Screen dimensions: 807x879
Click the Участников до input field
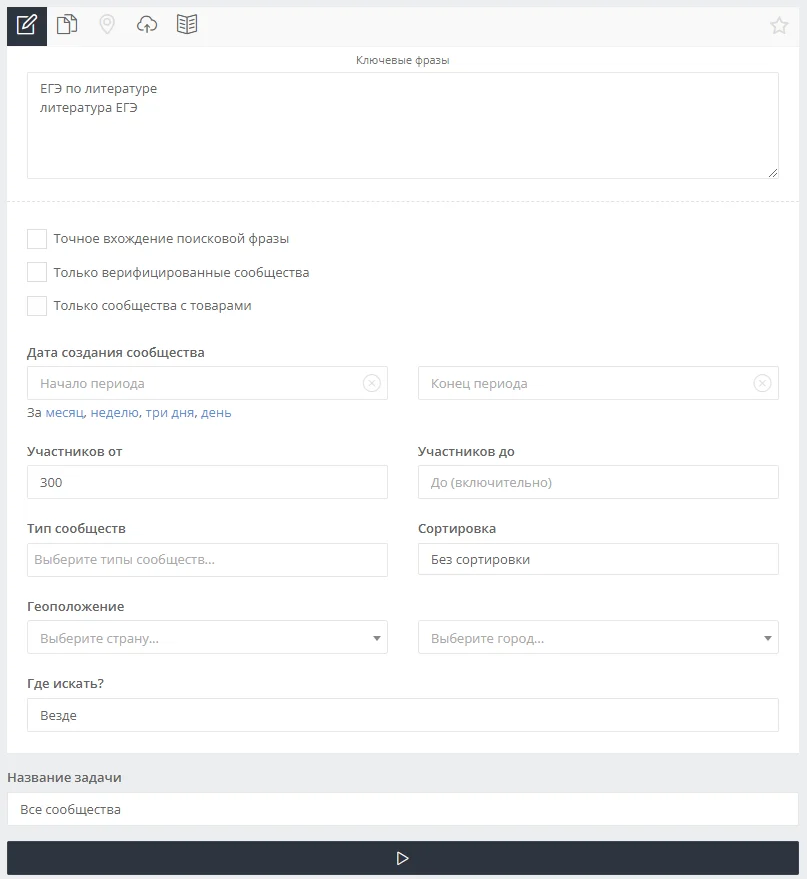(598, 482)
